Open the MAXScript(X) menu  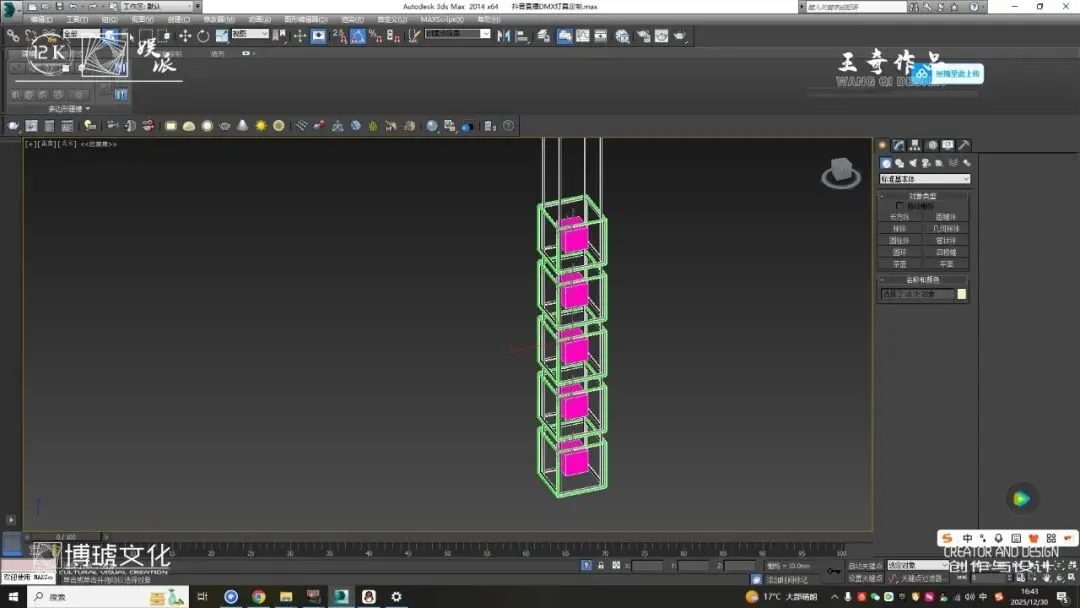coord(442,19)
